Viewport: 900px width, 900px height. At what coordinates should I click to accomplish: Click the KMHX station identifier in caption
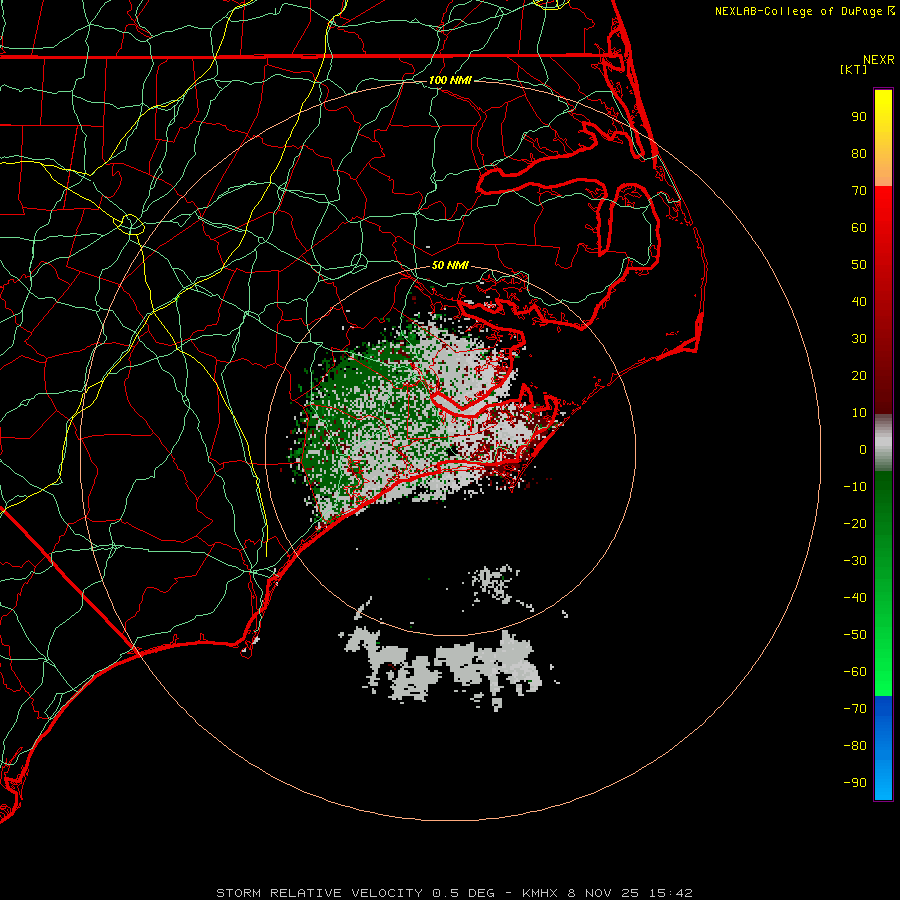tap(540, 893)
